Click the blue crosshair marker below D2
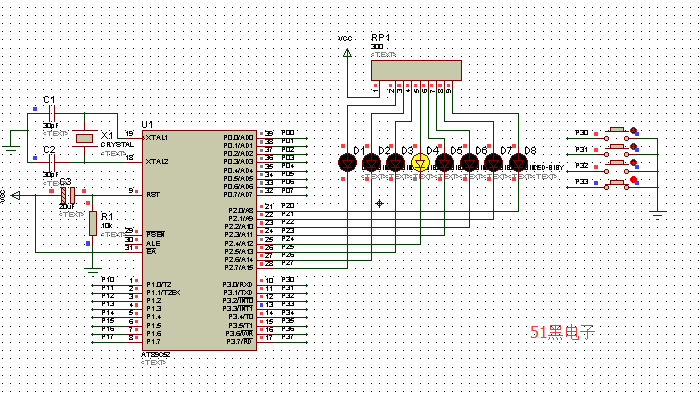This screenshot has width=700, height=393. [x=379, y=204]
